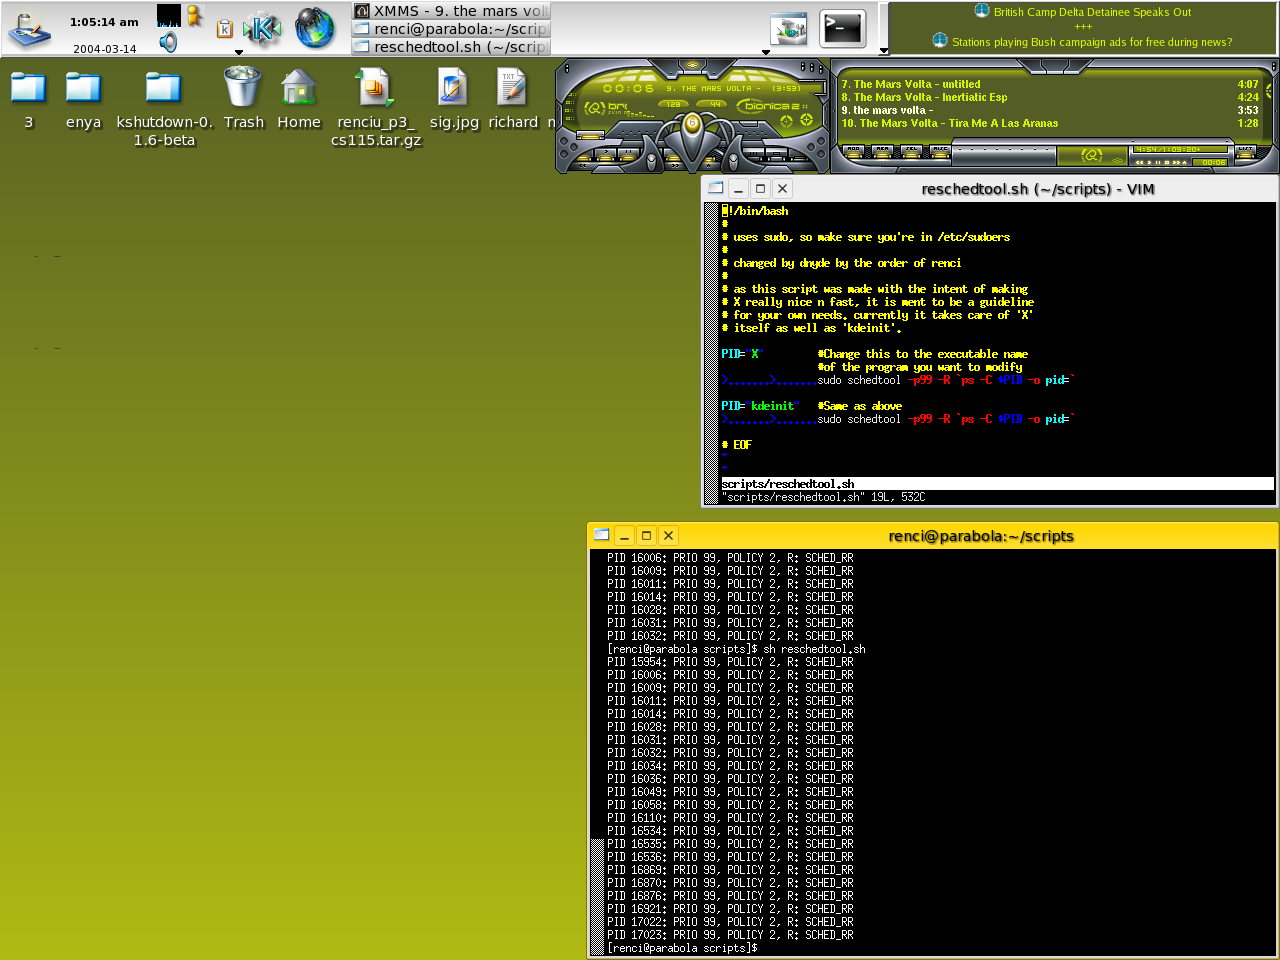The image size is (1280, 960).
Task: Open the pager desktop preview icon
Action: point(789,29)
